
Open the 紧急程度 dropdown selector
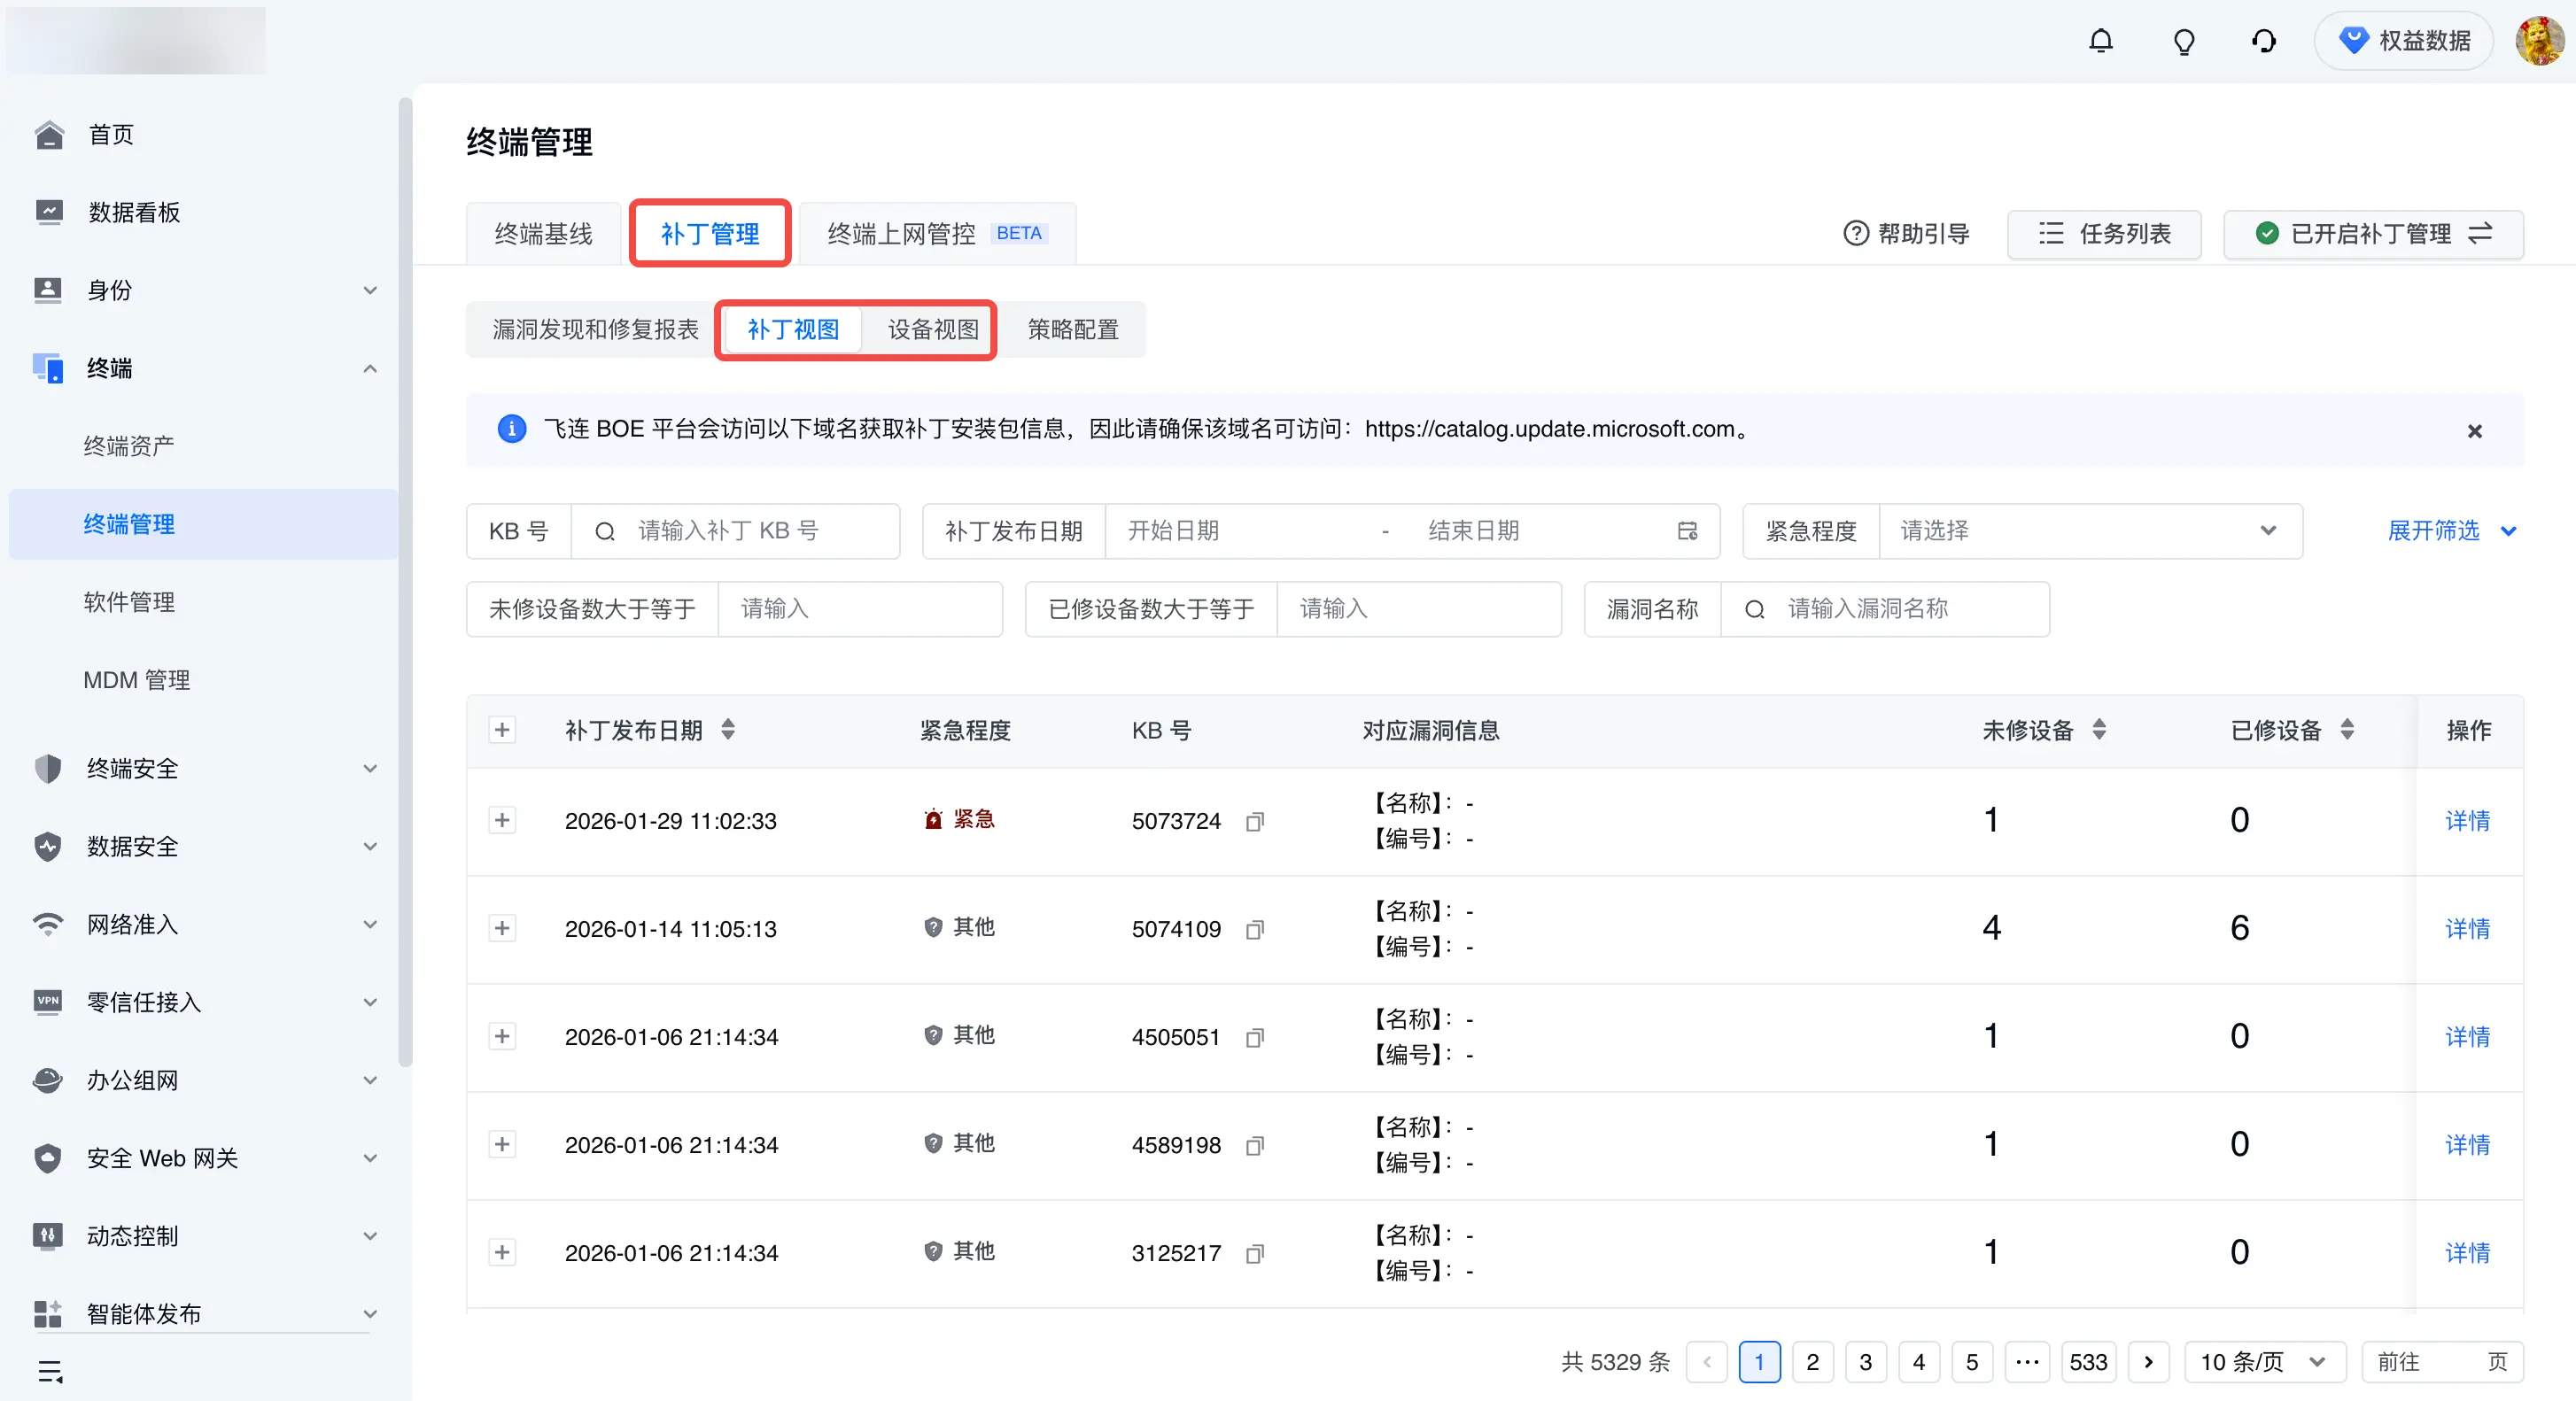point(2090,531)
